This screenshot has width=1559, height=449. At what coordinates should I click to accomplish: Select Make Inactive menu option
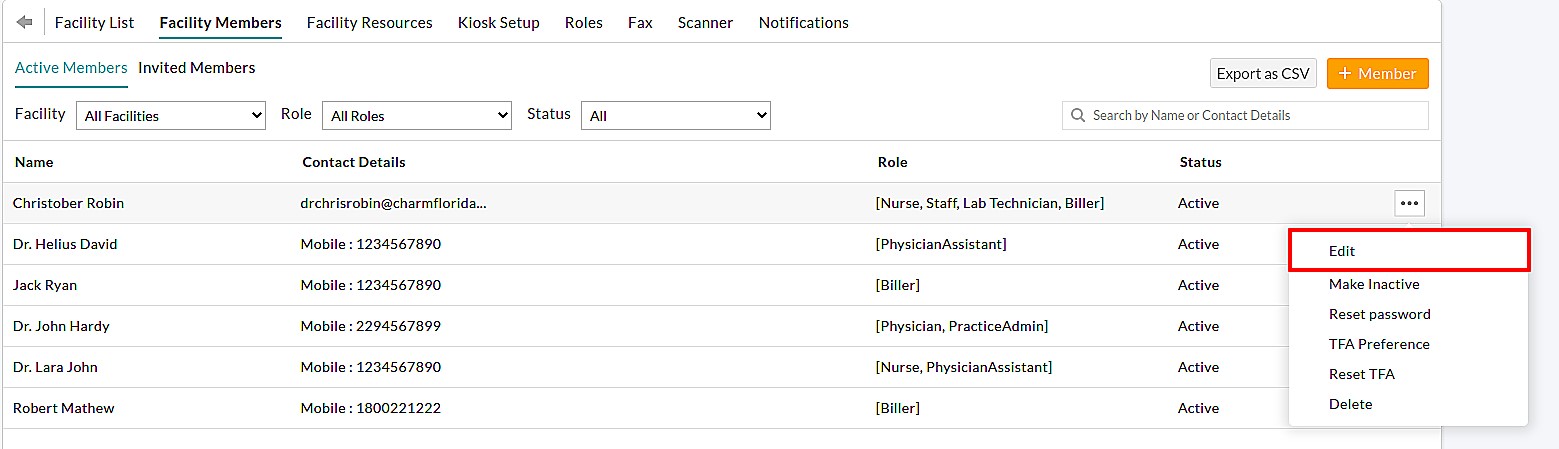1373,284
